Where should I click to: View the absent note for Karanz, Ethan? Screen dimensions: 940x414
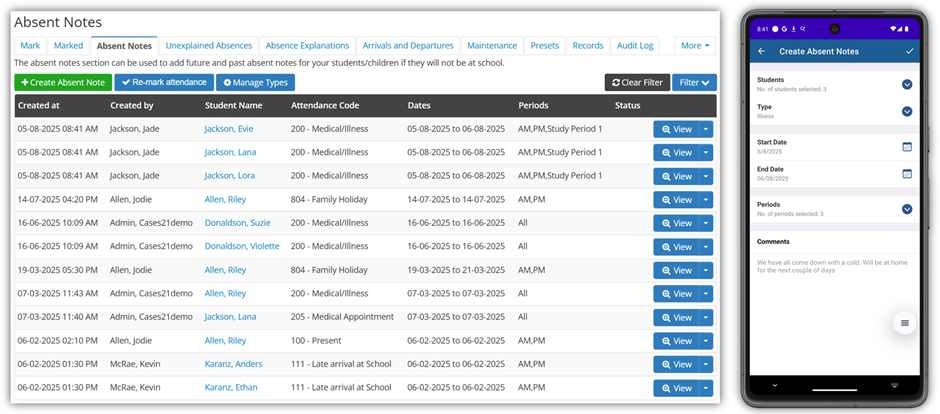[x=676, y=388]
